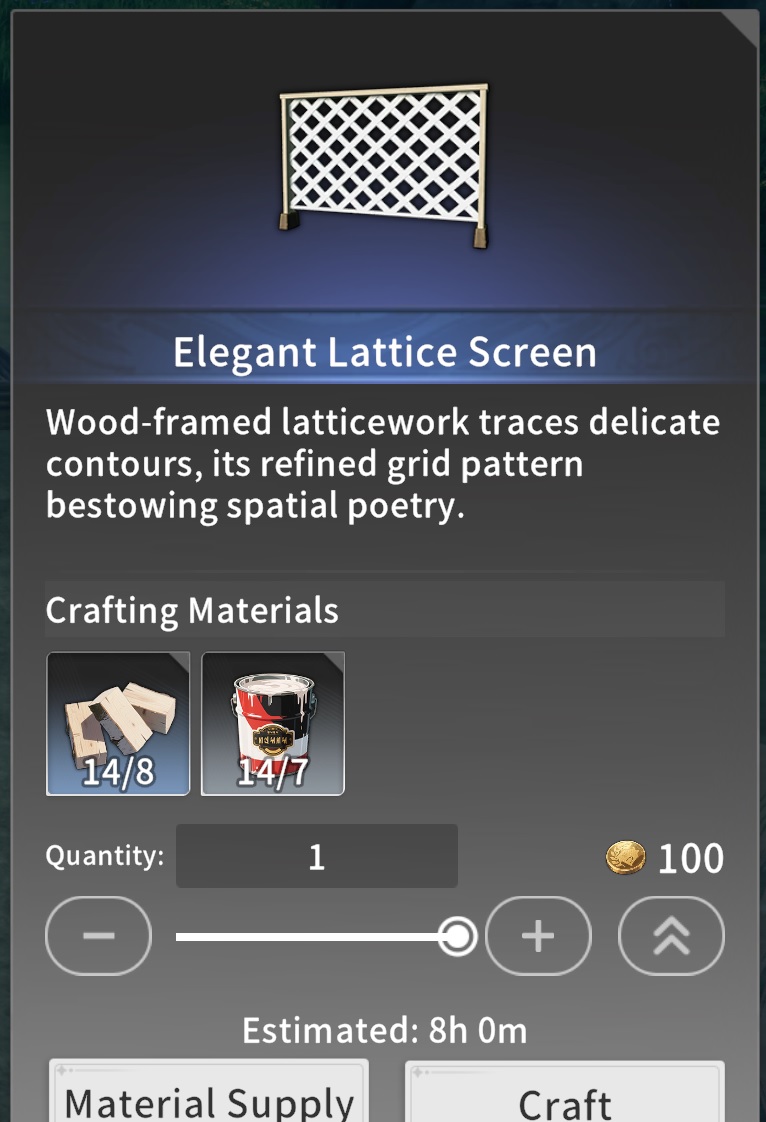Click the 14/8 wood count label
The image size is (766, 1122).
[x=118, y=772]
